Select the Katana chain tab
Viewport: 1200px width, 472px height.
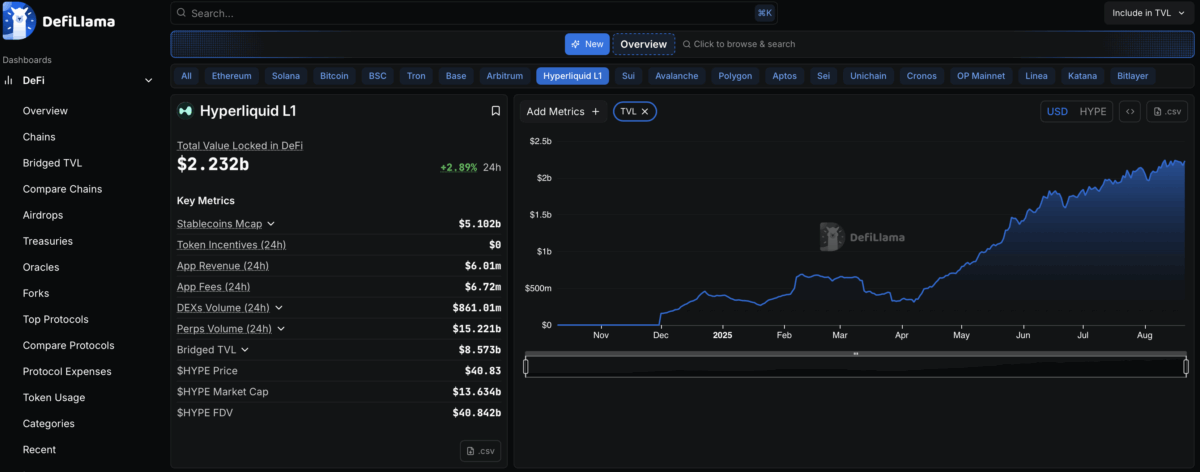click(1082, 76)
